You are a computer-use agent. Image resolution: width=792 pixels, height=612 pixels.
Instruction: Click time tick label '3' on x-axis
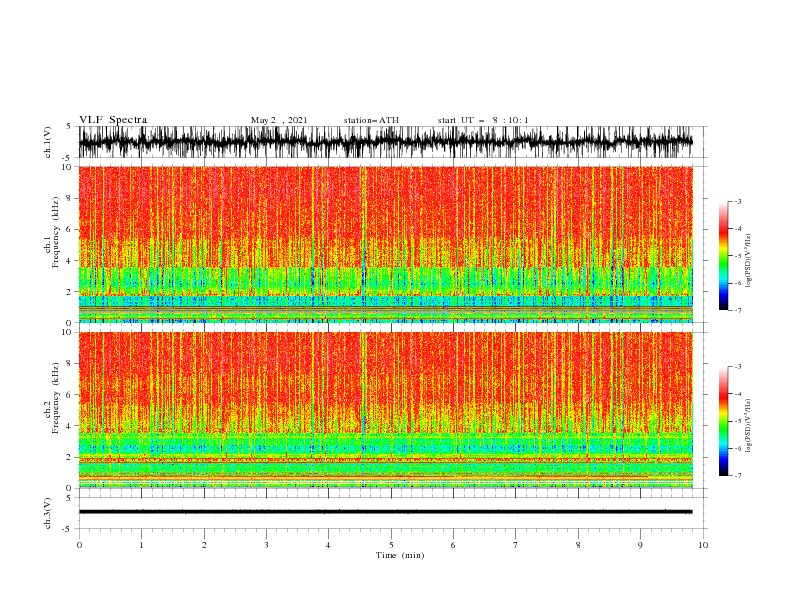pyautogui.click(x=266, y=545)
